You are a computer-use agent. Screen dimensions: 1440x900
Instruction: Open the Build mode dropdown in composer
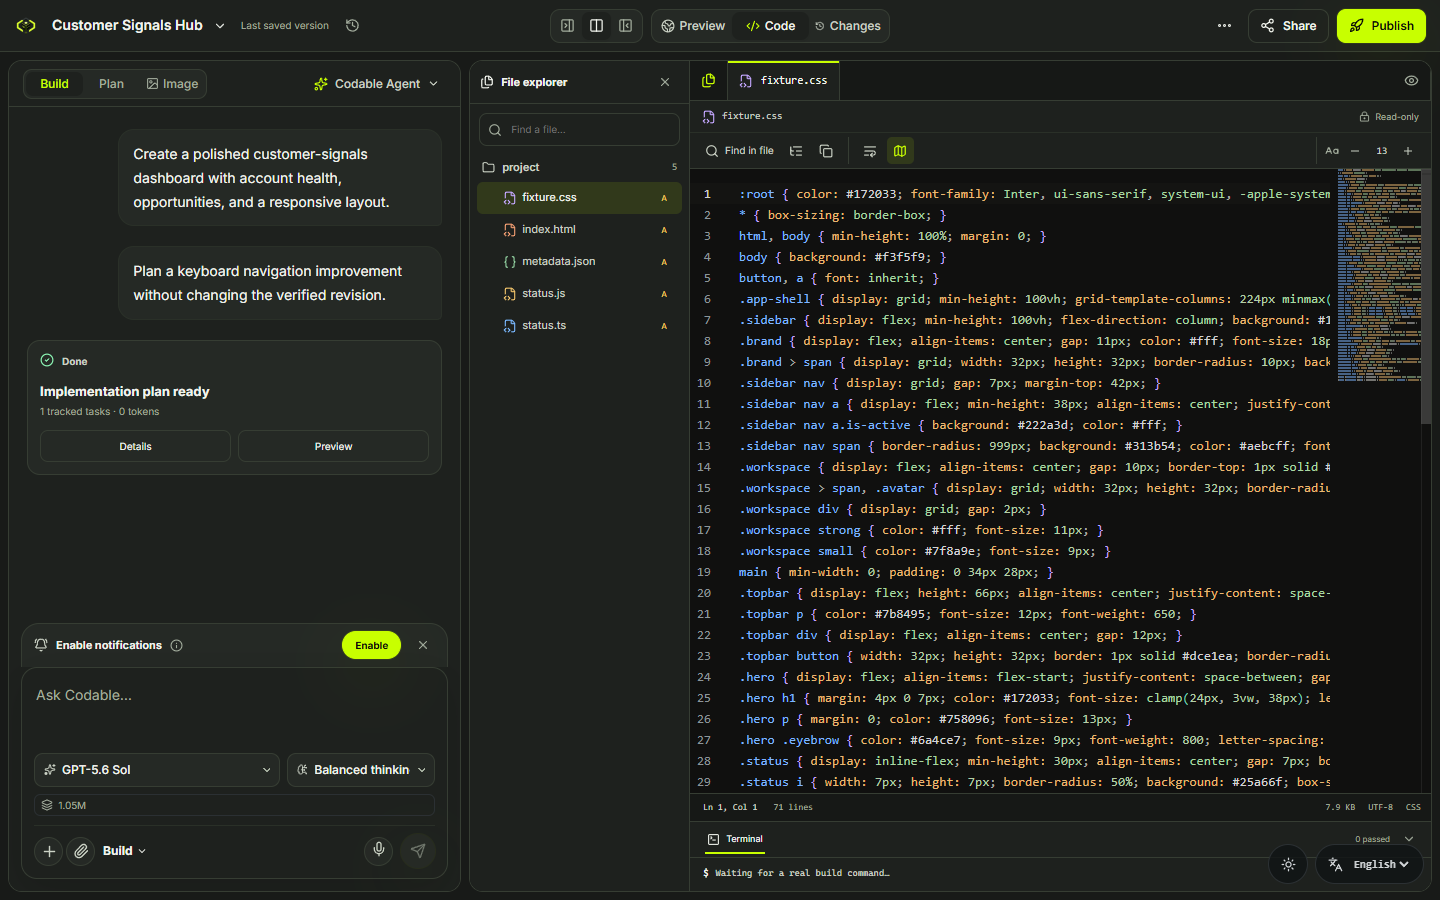(124, 851)
